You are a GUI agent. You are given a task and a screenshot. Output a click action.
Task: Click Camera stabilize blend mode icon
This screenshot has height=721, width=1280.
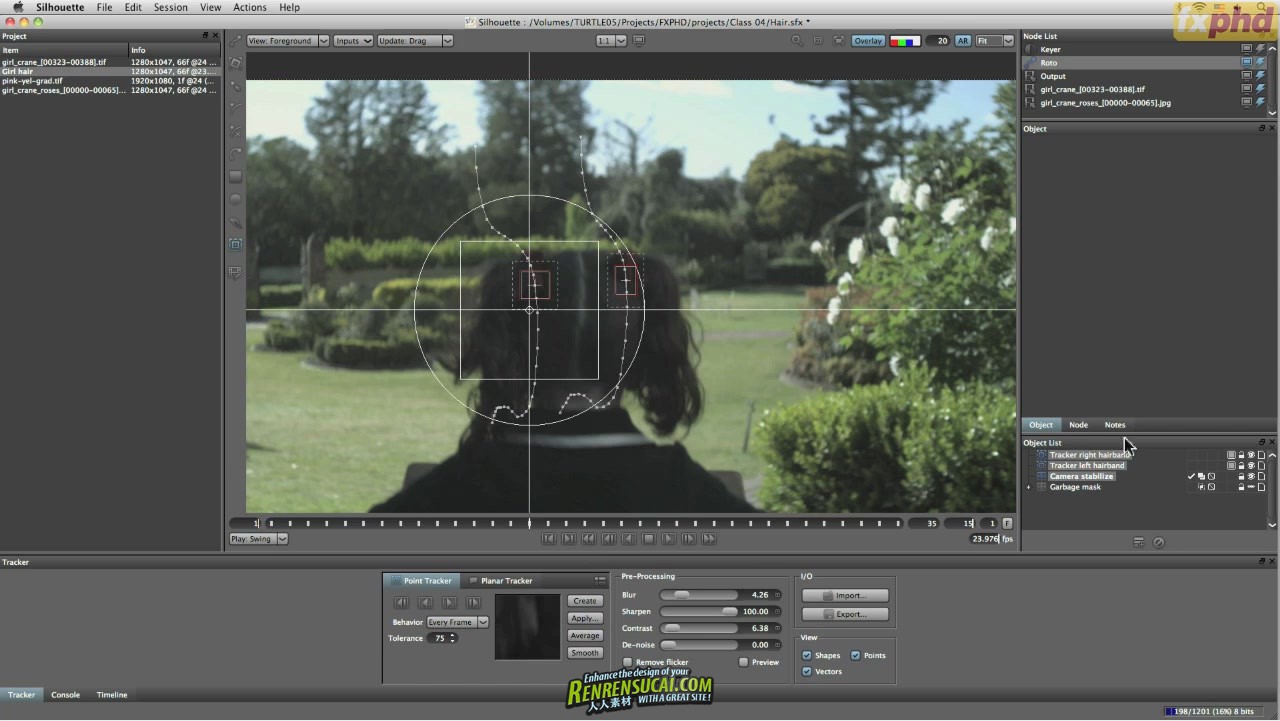[1201, 476]
